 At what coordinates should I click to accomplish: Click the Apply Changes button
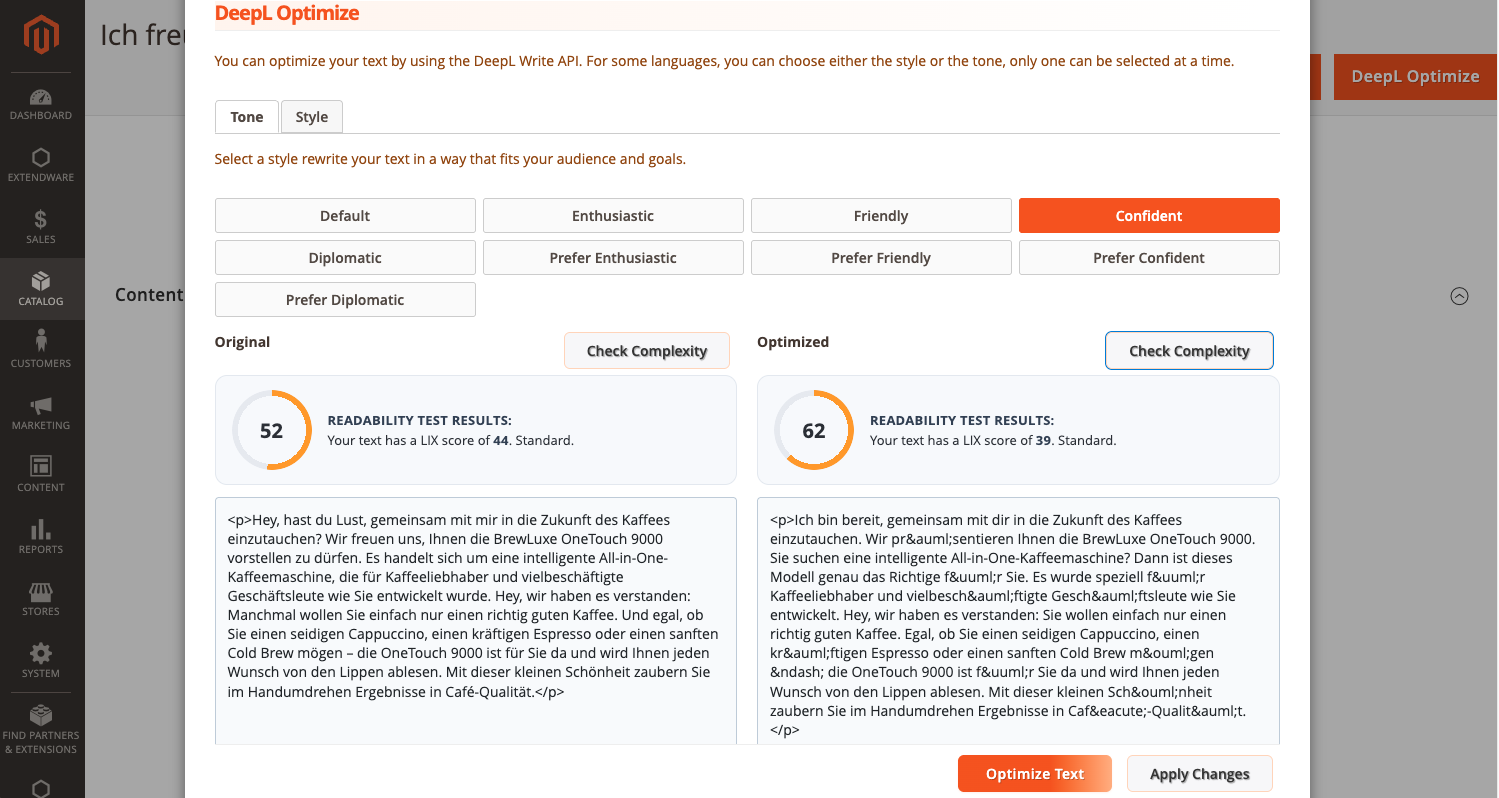click(1199, 774)
